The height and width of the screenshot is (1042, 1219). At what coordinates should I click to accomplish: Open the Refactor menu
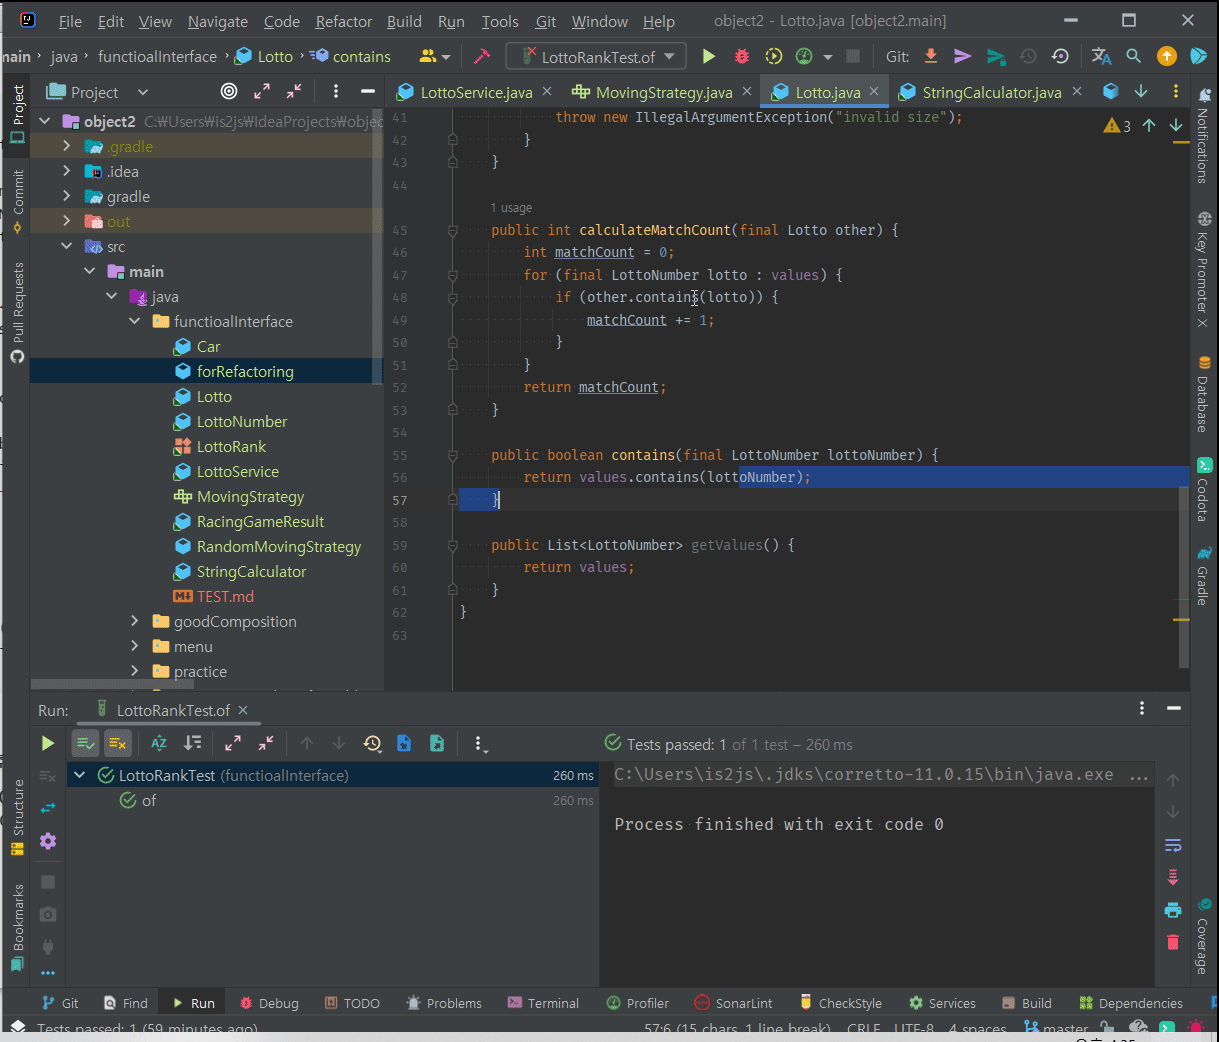point(343,21)
